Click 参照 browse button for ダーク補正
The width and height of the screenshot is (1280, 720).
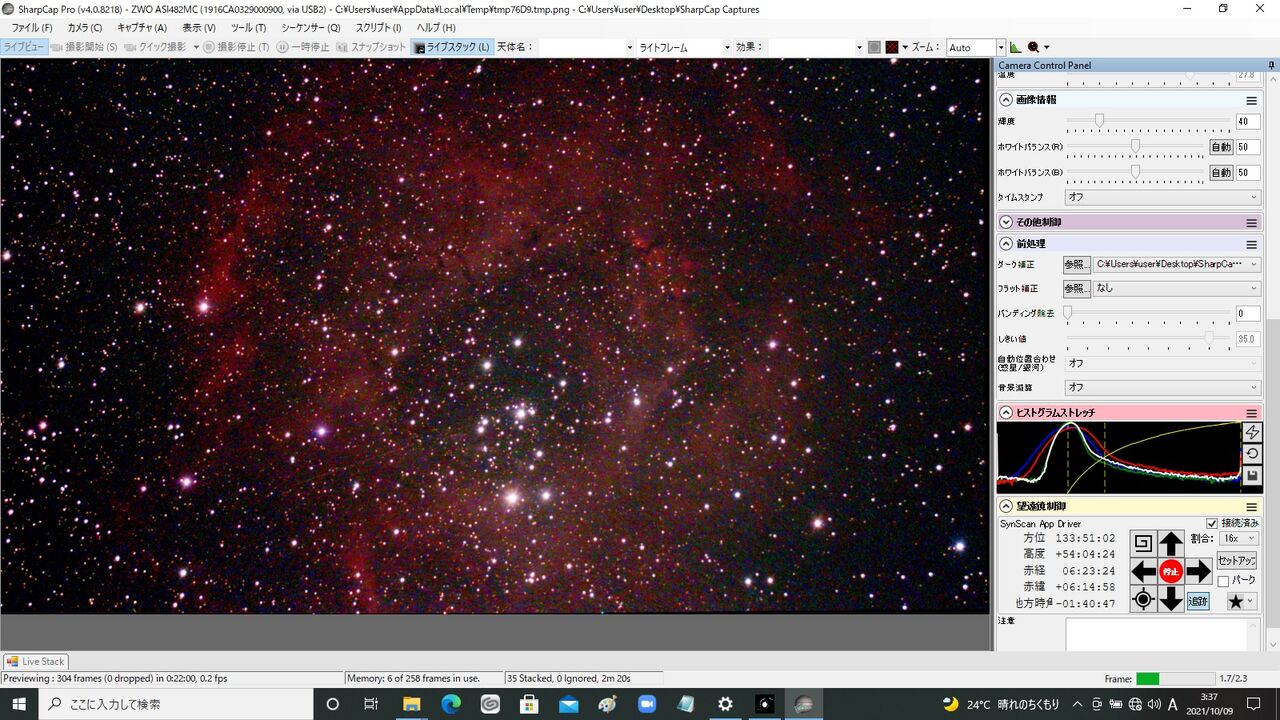tap(1075, 264)
